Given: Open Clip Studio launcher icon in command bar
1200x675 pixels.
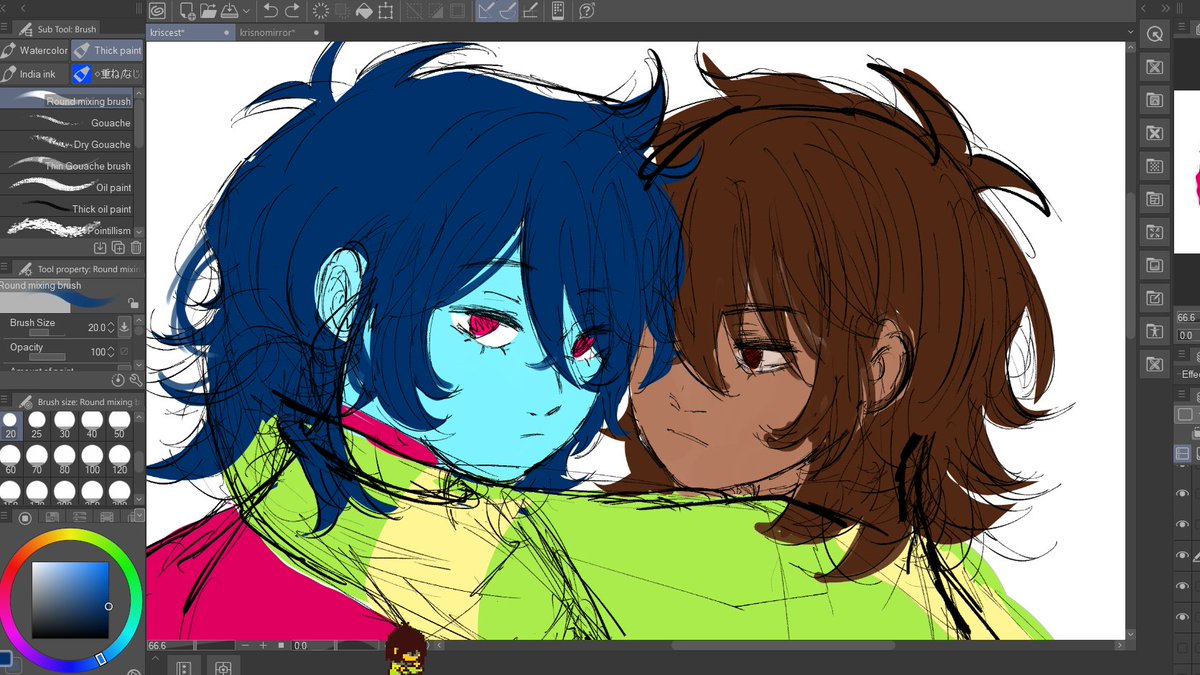Looking at the screenshot, I should tap(157, 11).
